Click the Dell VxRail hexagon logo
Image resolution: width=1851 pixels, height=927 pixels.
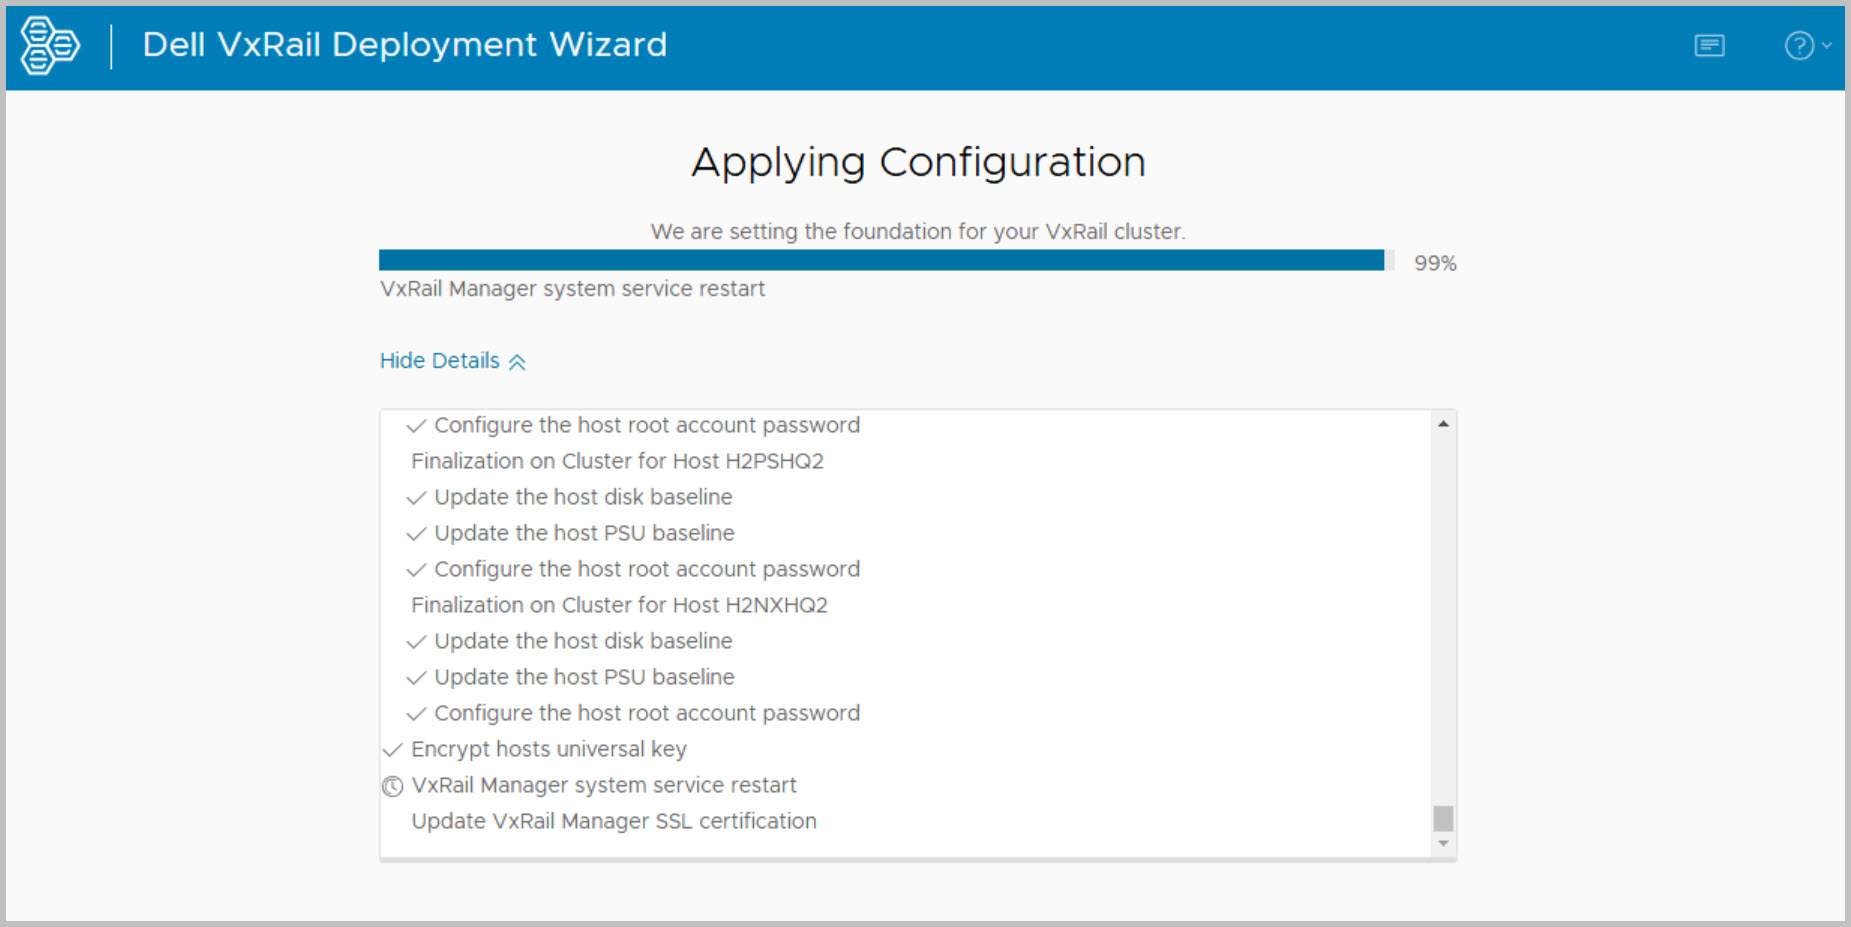point(49,45)
